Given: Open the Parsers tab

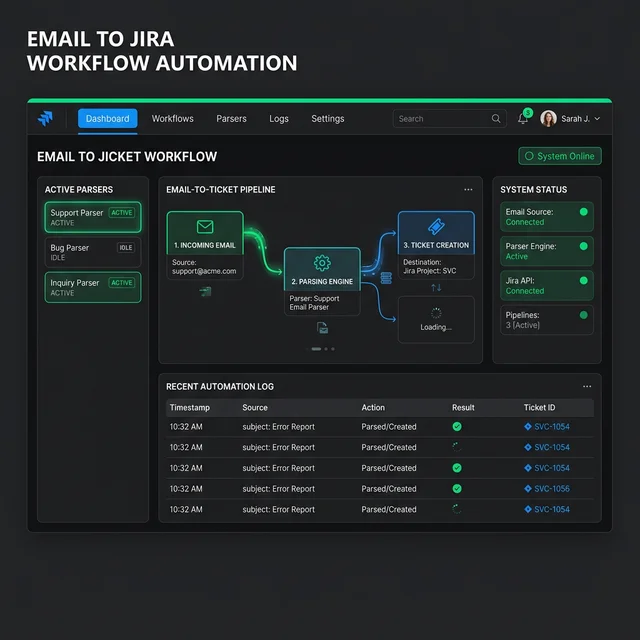Looking at the screenshot, I should pyautogui.click(x=231, y=119).
